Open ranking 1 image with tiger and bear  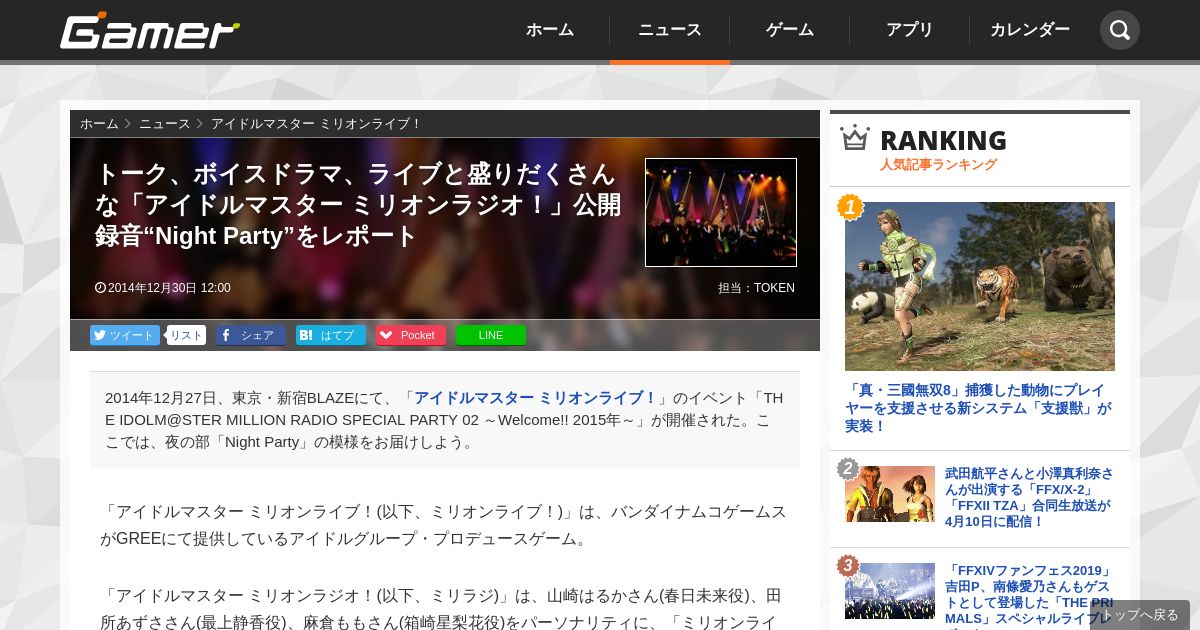click(980, 286)
